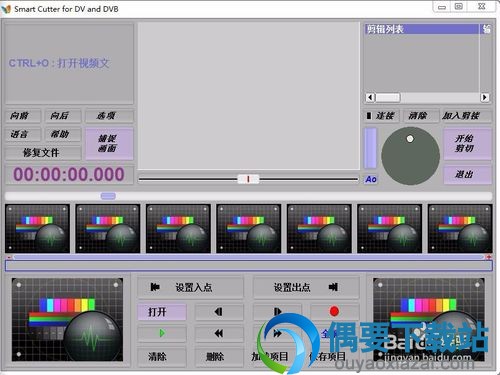Click the 向前 (forward) button
Image resolution: width=500 pixels, height=375 pixels.
point(23,116)
